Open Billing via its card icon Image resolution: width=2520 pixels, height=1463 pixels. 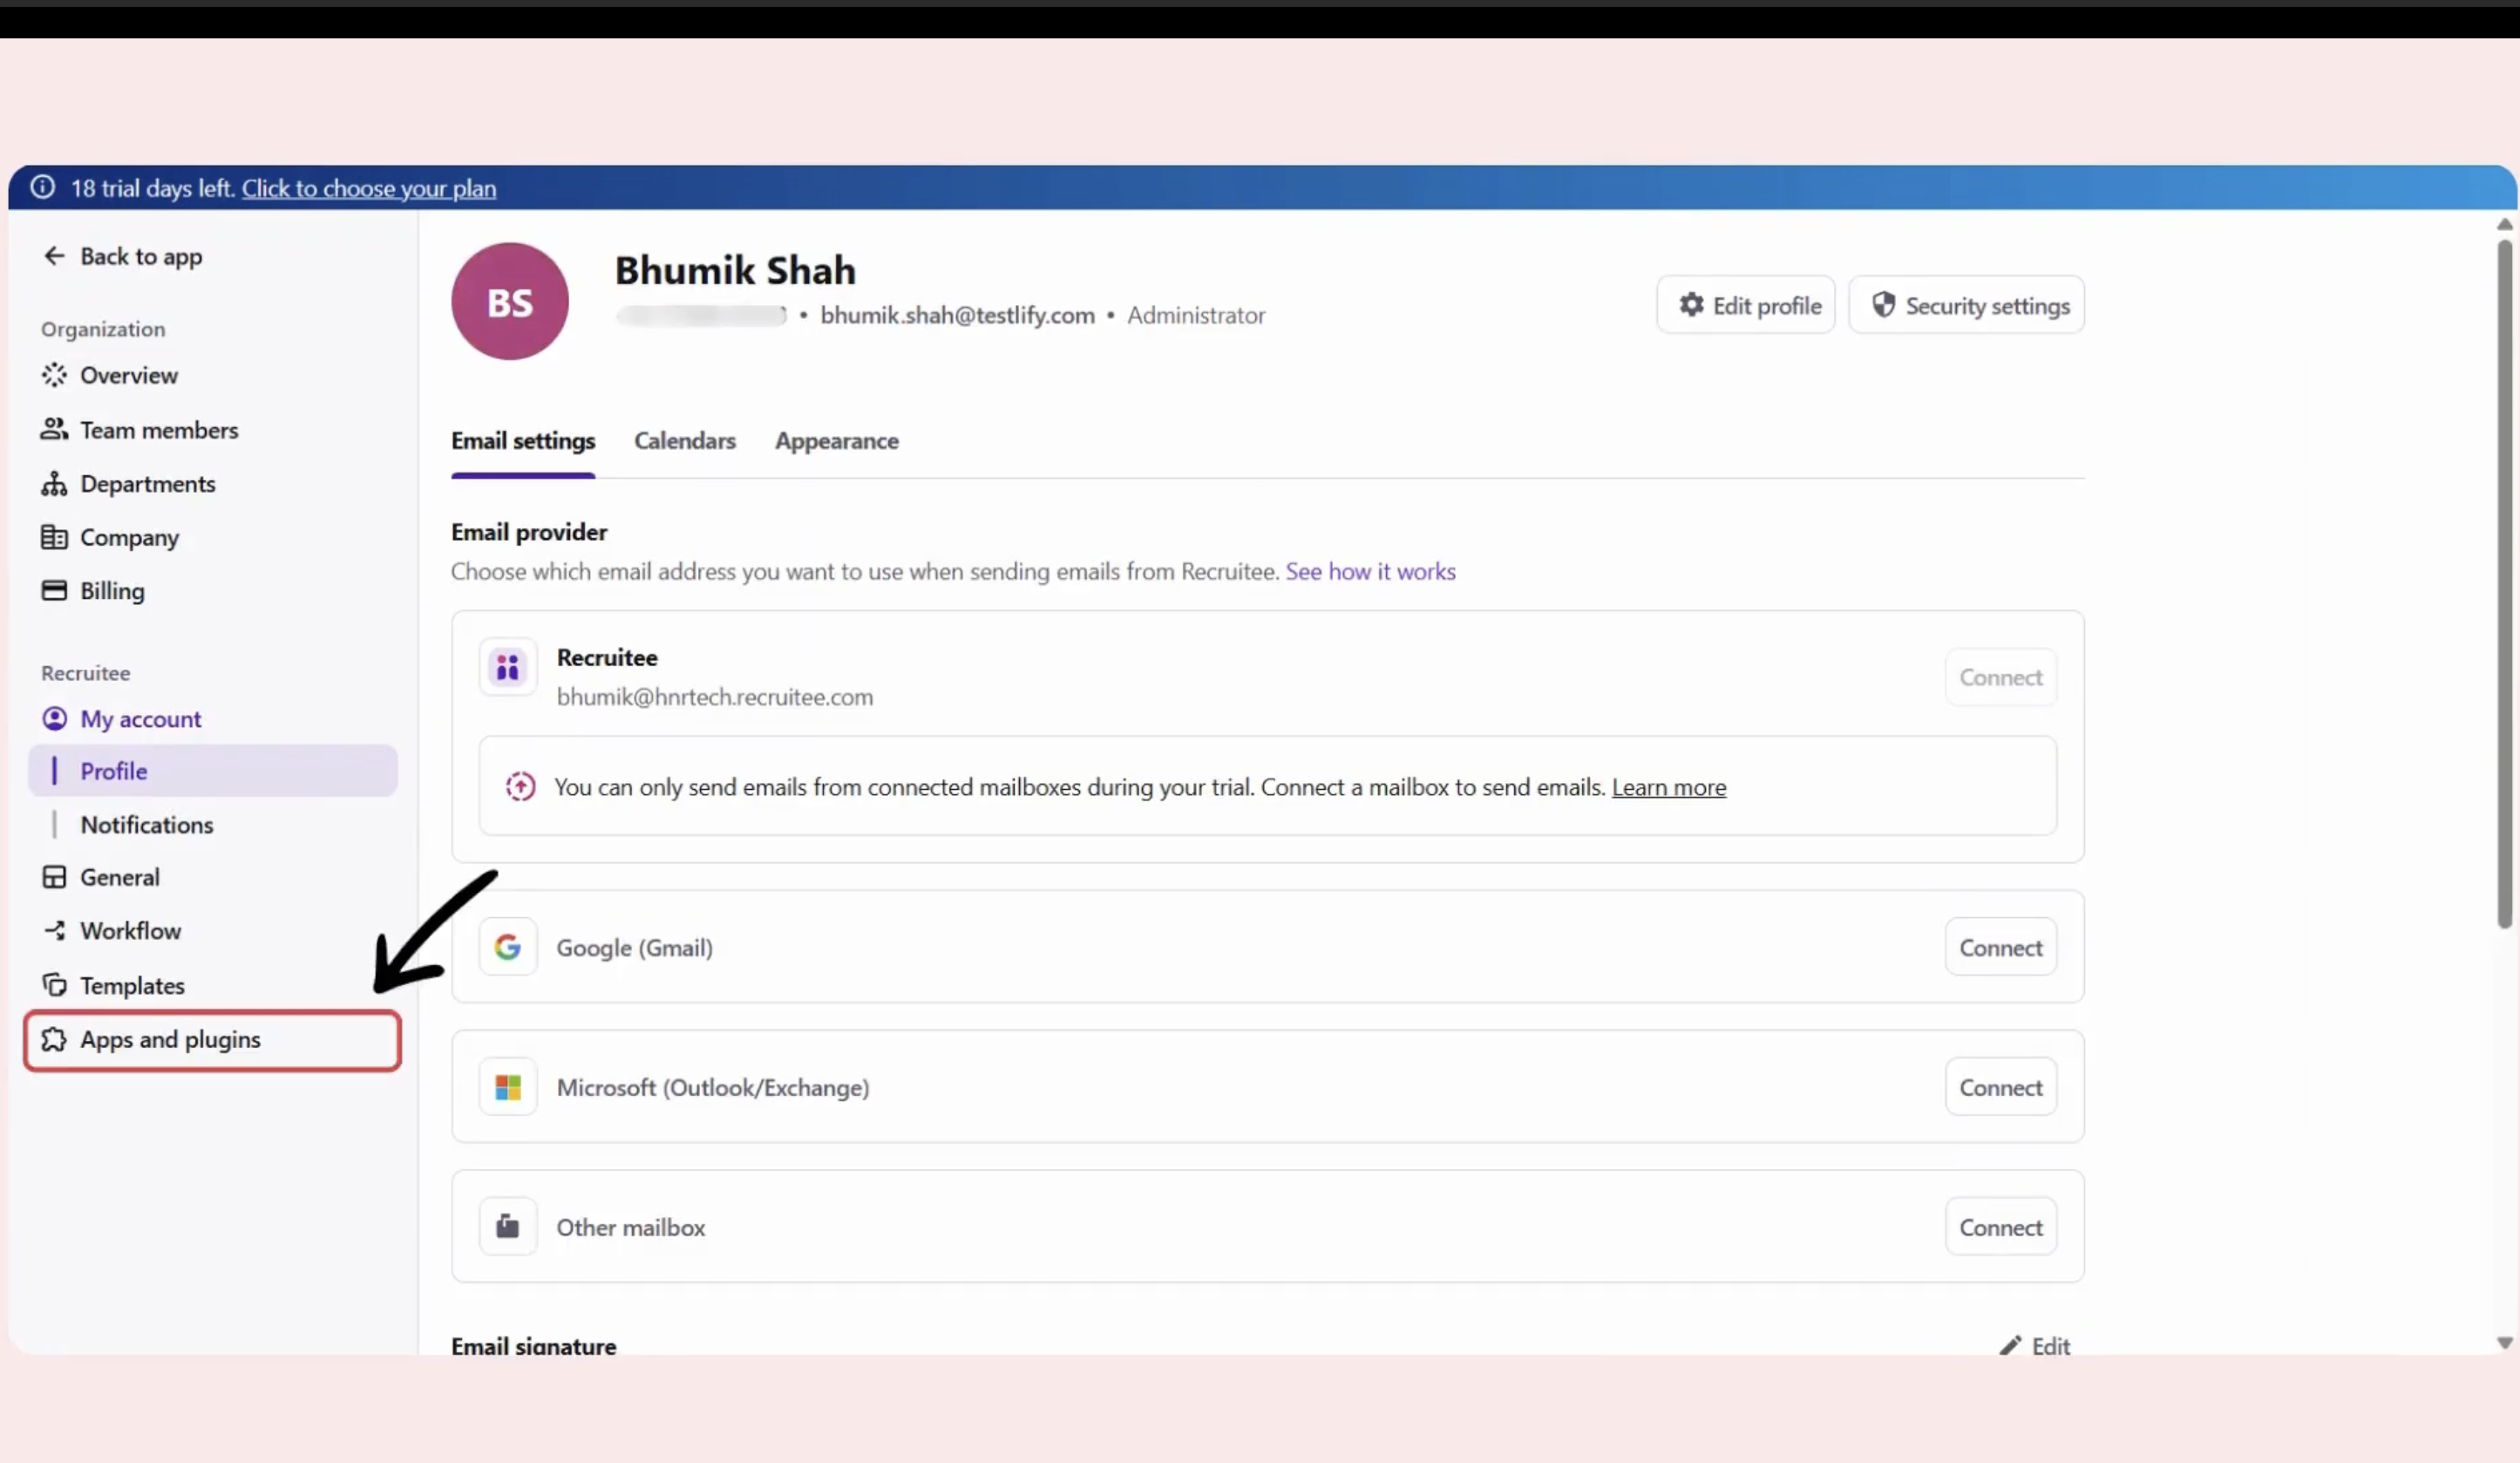coord(54,591)
